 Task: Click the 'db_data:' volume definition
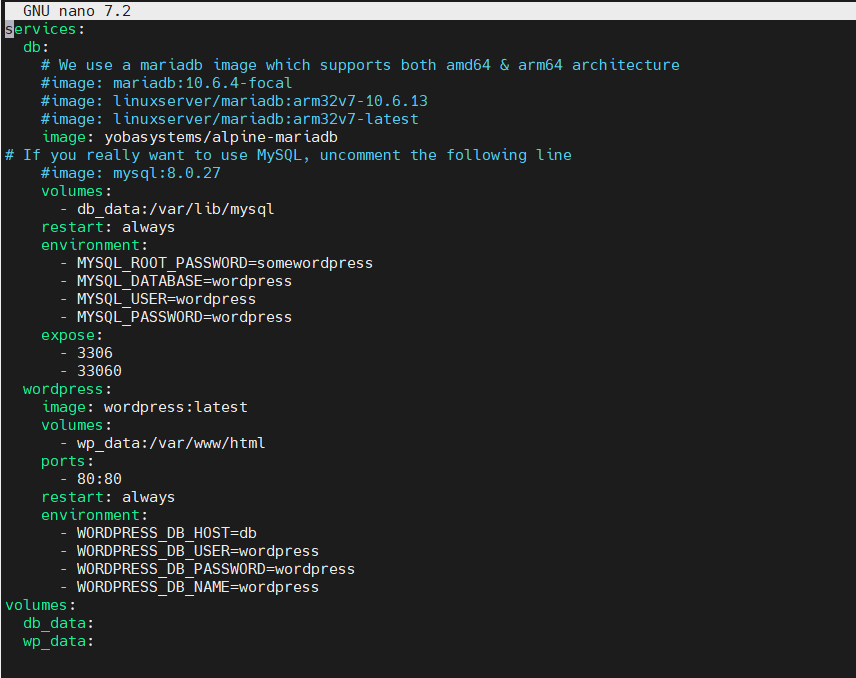click(58, 623)
